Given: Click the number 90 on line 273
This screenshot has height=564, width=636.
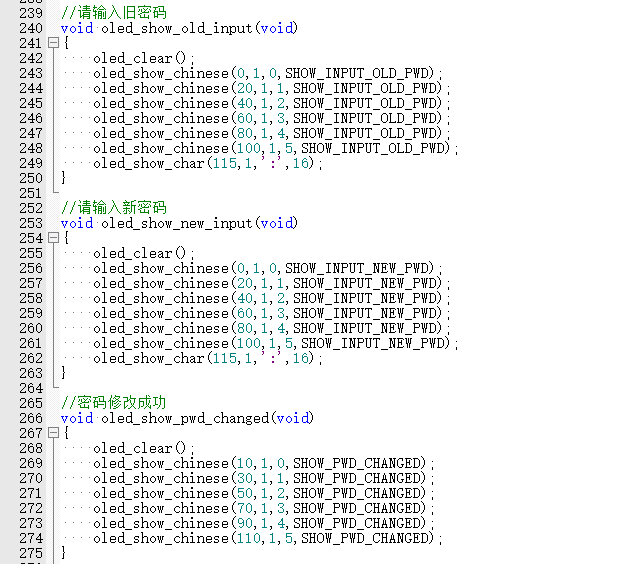Looking at the screenshot, I should point(245,523).
